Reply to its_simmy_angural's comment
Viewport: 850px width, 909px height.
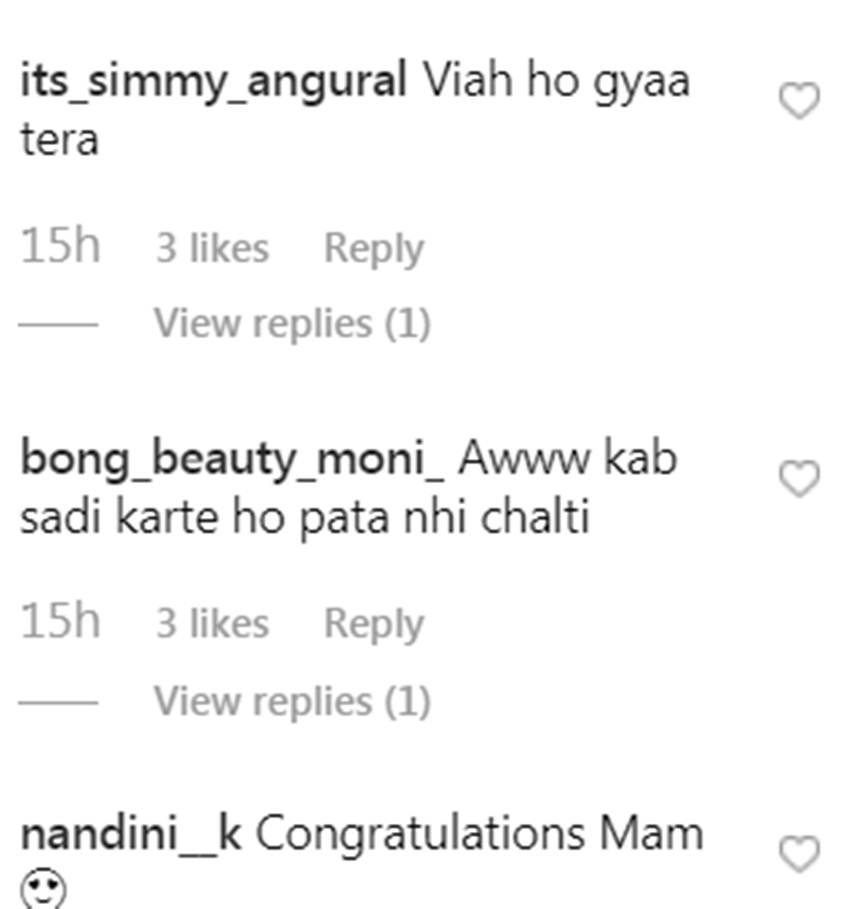tap(373, 248)
